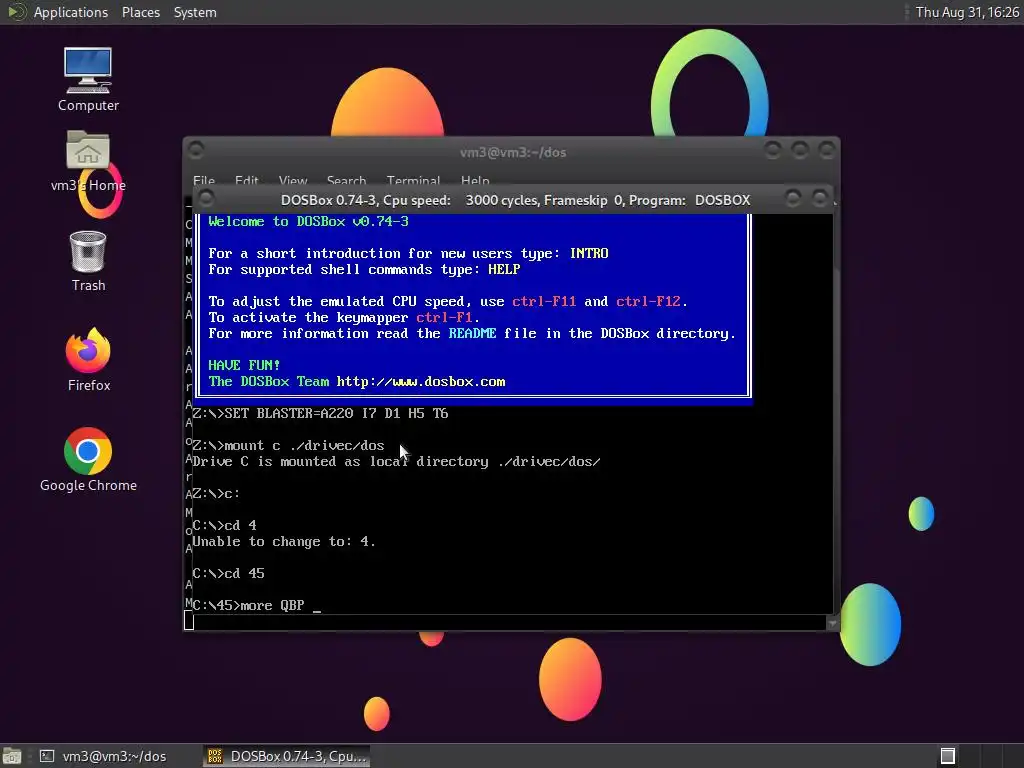Click the terminal window menu button in the title bar

[x=196, y=151]
